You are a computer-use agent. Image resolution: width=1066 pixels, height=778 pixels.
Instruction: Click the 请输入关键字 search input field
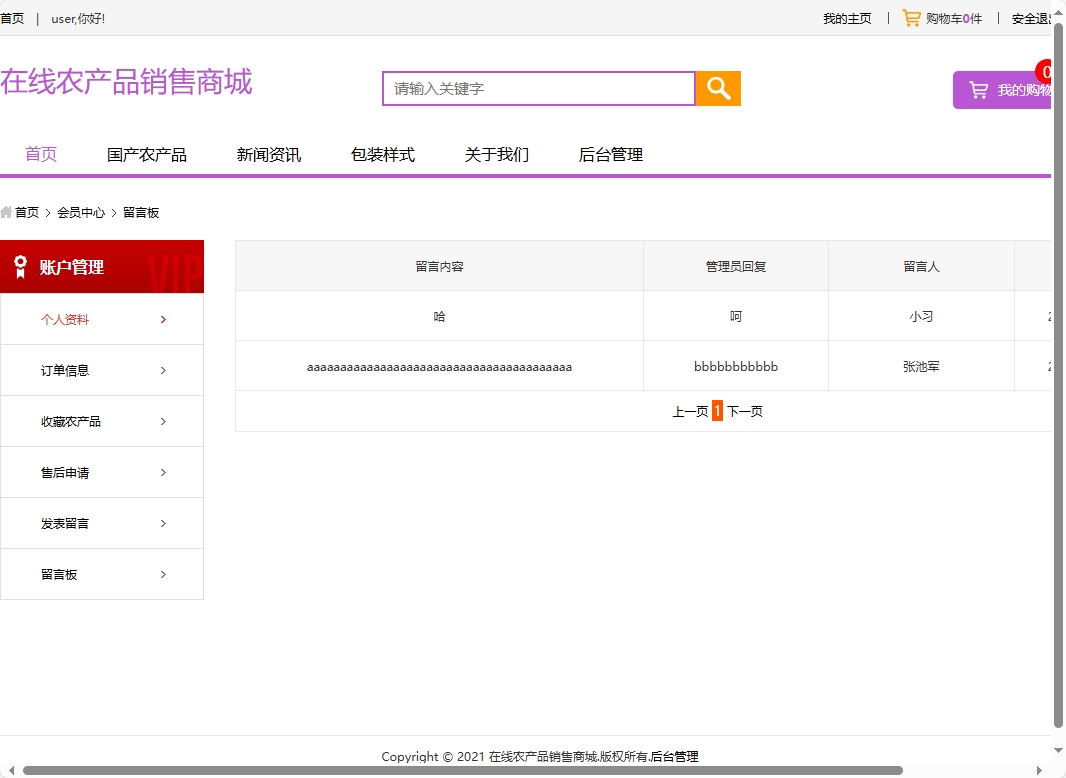pos(537,89)
